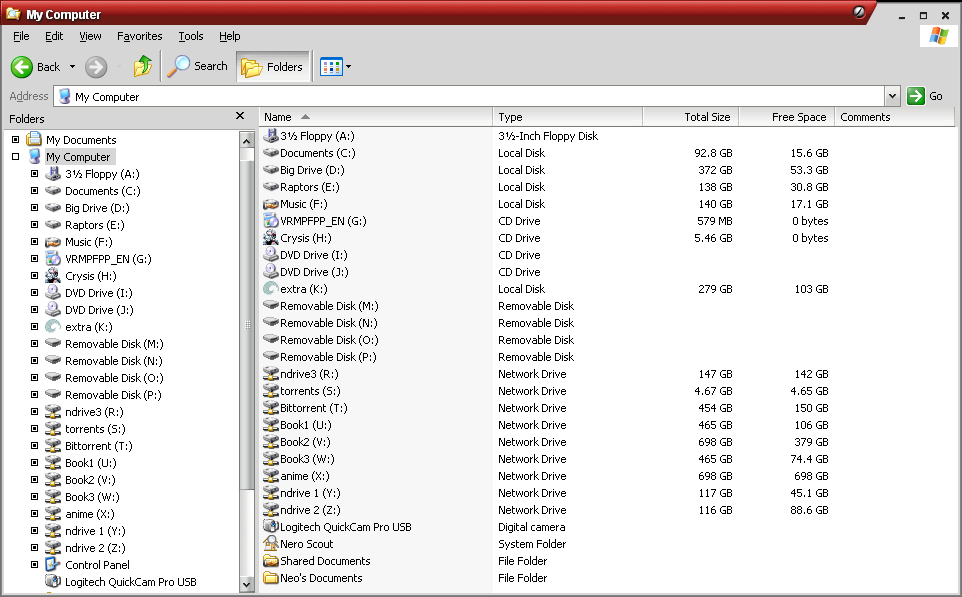Select Music (F:) drive icon in list
The width and height of the screenshot is (962, 597).
pos(271,204)
